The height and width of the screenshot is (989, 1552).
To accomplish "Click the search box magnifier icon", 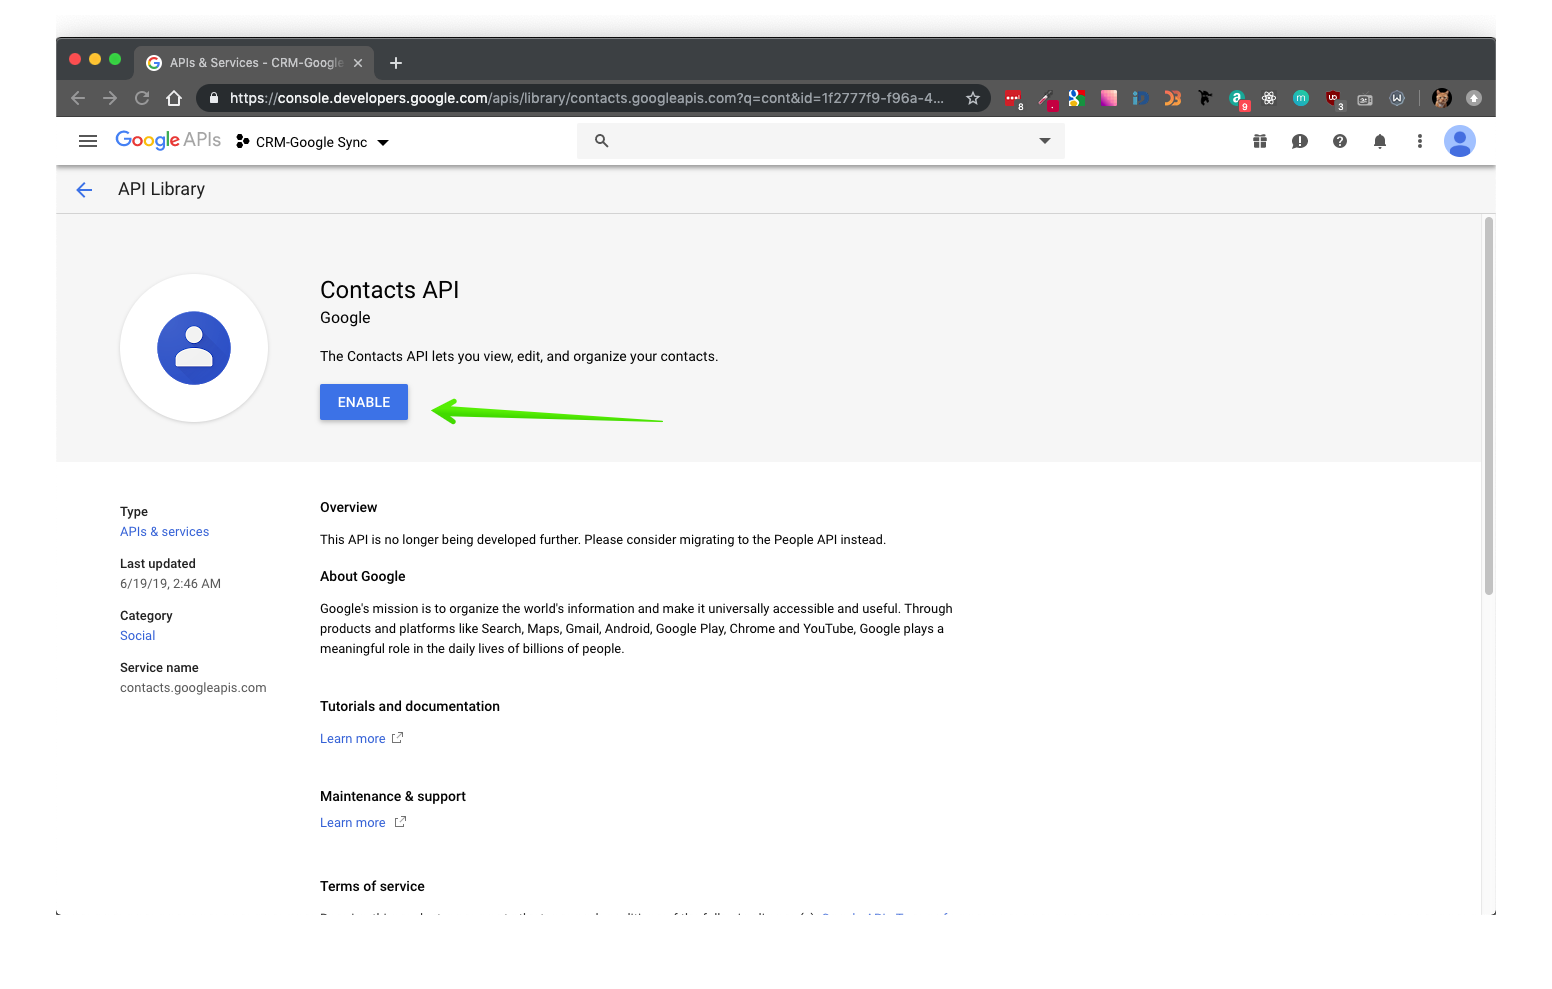I will click(602, 141).
